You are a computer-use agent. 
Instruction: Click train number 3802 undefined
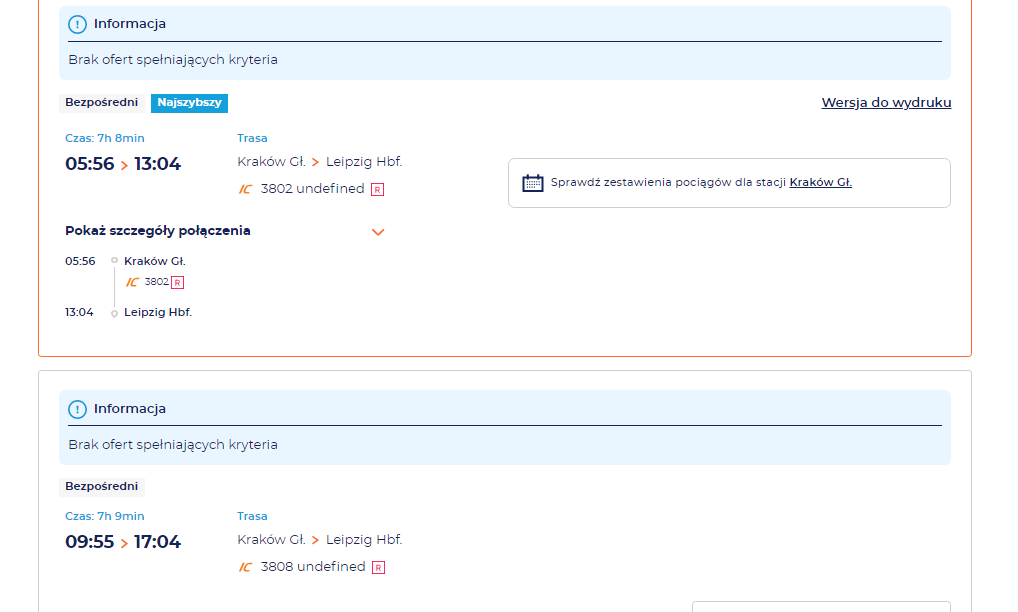[x=312, y=189]
